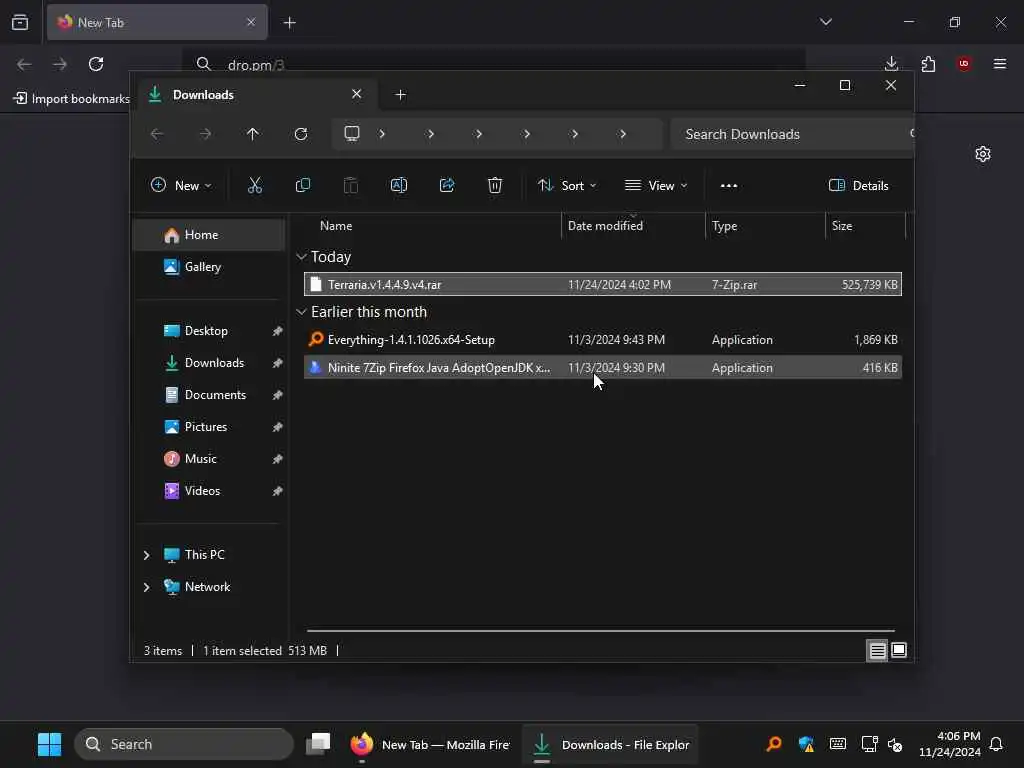Expand This PC in navigation pane
Screen dimensions: 1024x768
146,555
